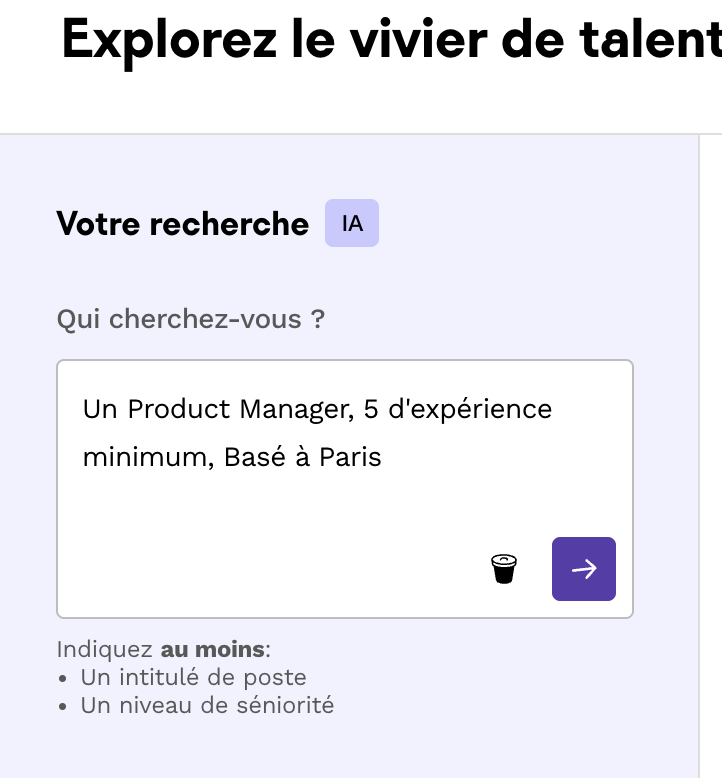This screenshot has height=778, width=722.
Task: Place cursor on 'Paris' in the query
Action: (x=350, y=457)
